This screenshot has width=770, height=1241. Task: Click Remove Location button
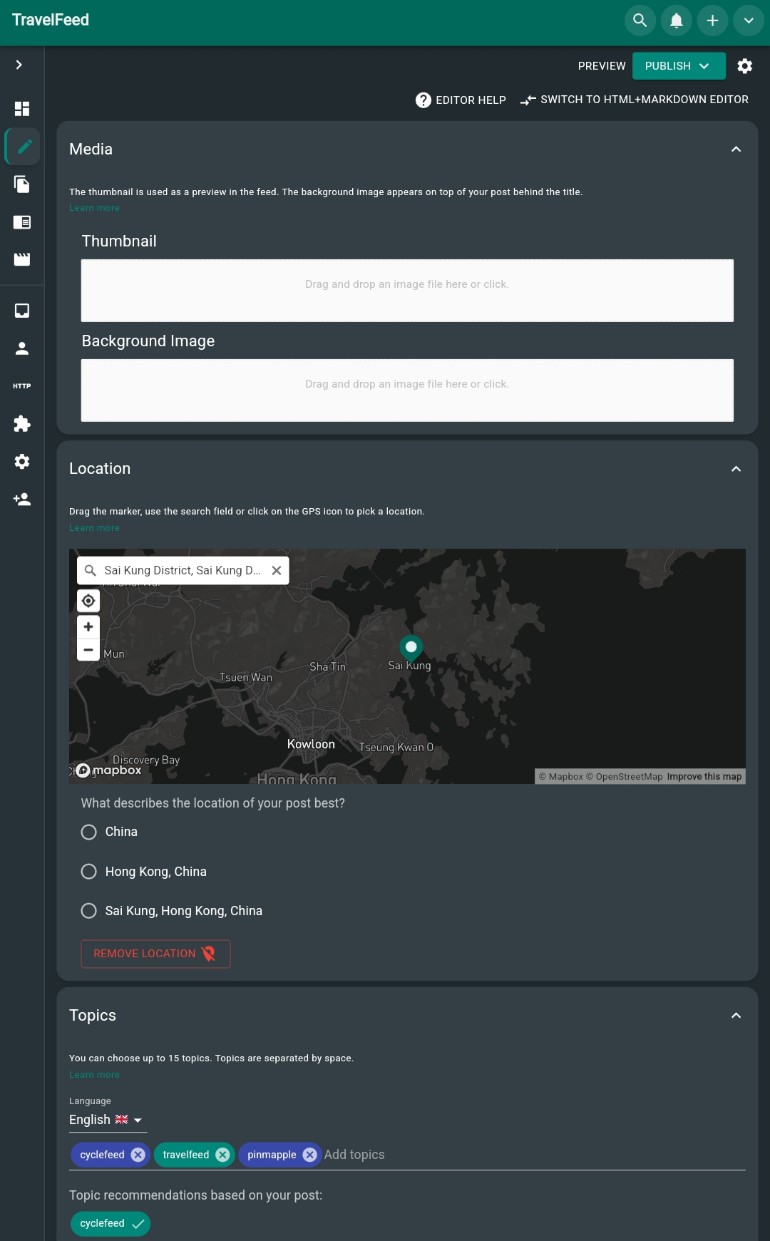point(156,954)
